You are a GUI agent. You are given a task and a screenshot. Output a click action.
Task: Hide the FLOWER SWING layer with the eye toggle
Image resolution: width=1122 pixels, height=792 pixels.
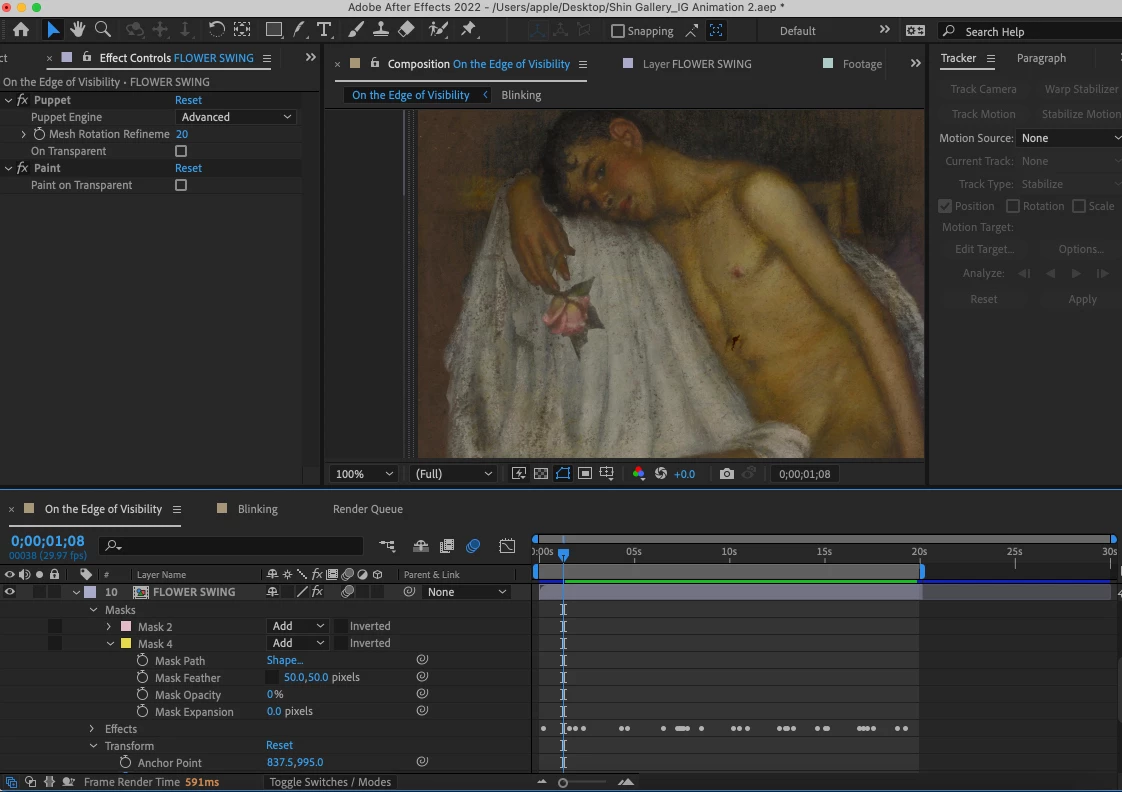tap(10, 592)
